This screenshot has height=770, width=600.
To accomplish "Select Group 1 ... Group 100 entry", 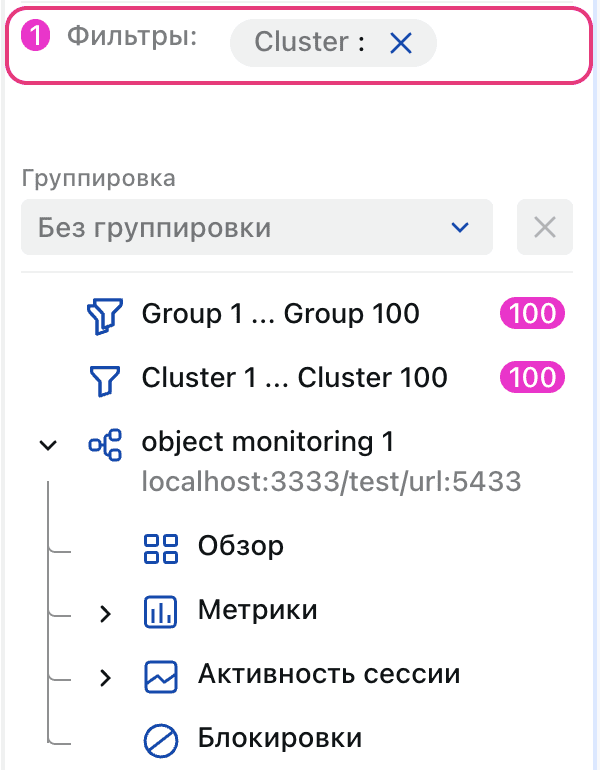I will pos(280,315).
